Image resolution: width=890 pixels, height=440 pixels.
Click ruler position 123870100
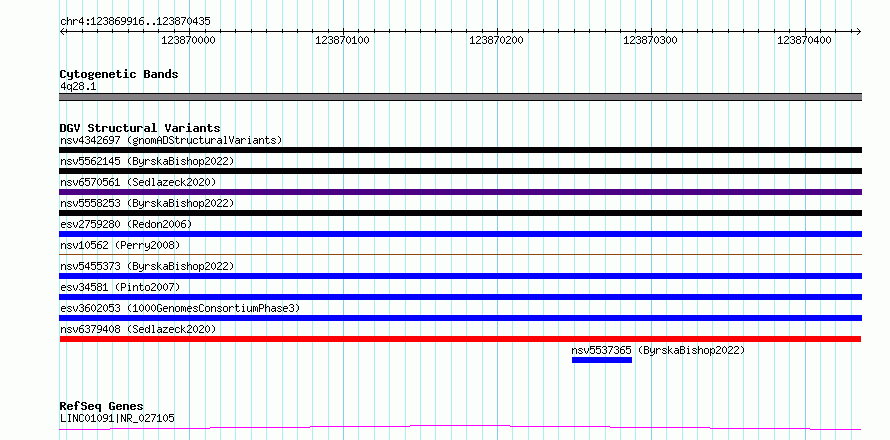pos(342,40)
